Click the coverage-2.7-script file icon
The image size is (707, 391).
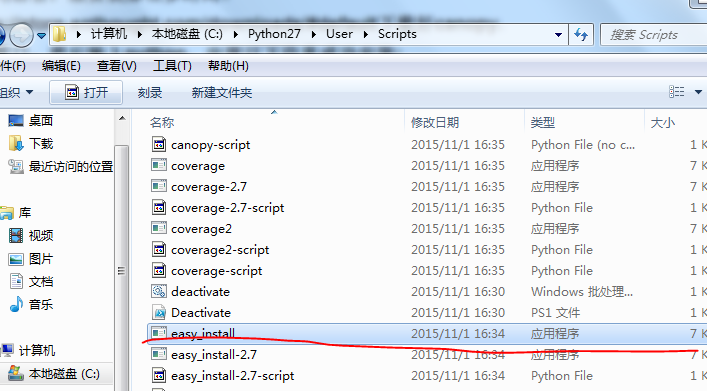[x=159, y=207]
